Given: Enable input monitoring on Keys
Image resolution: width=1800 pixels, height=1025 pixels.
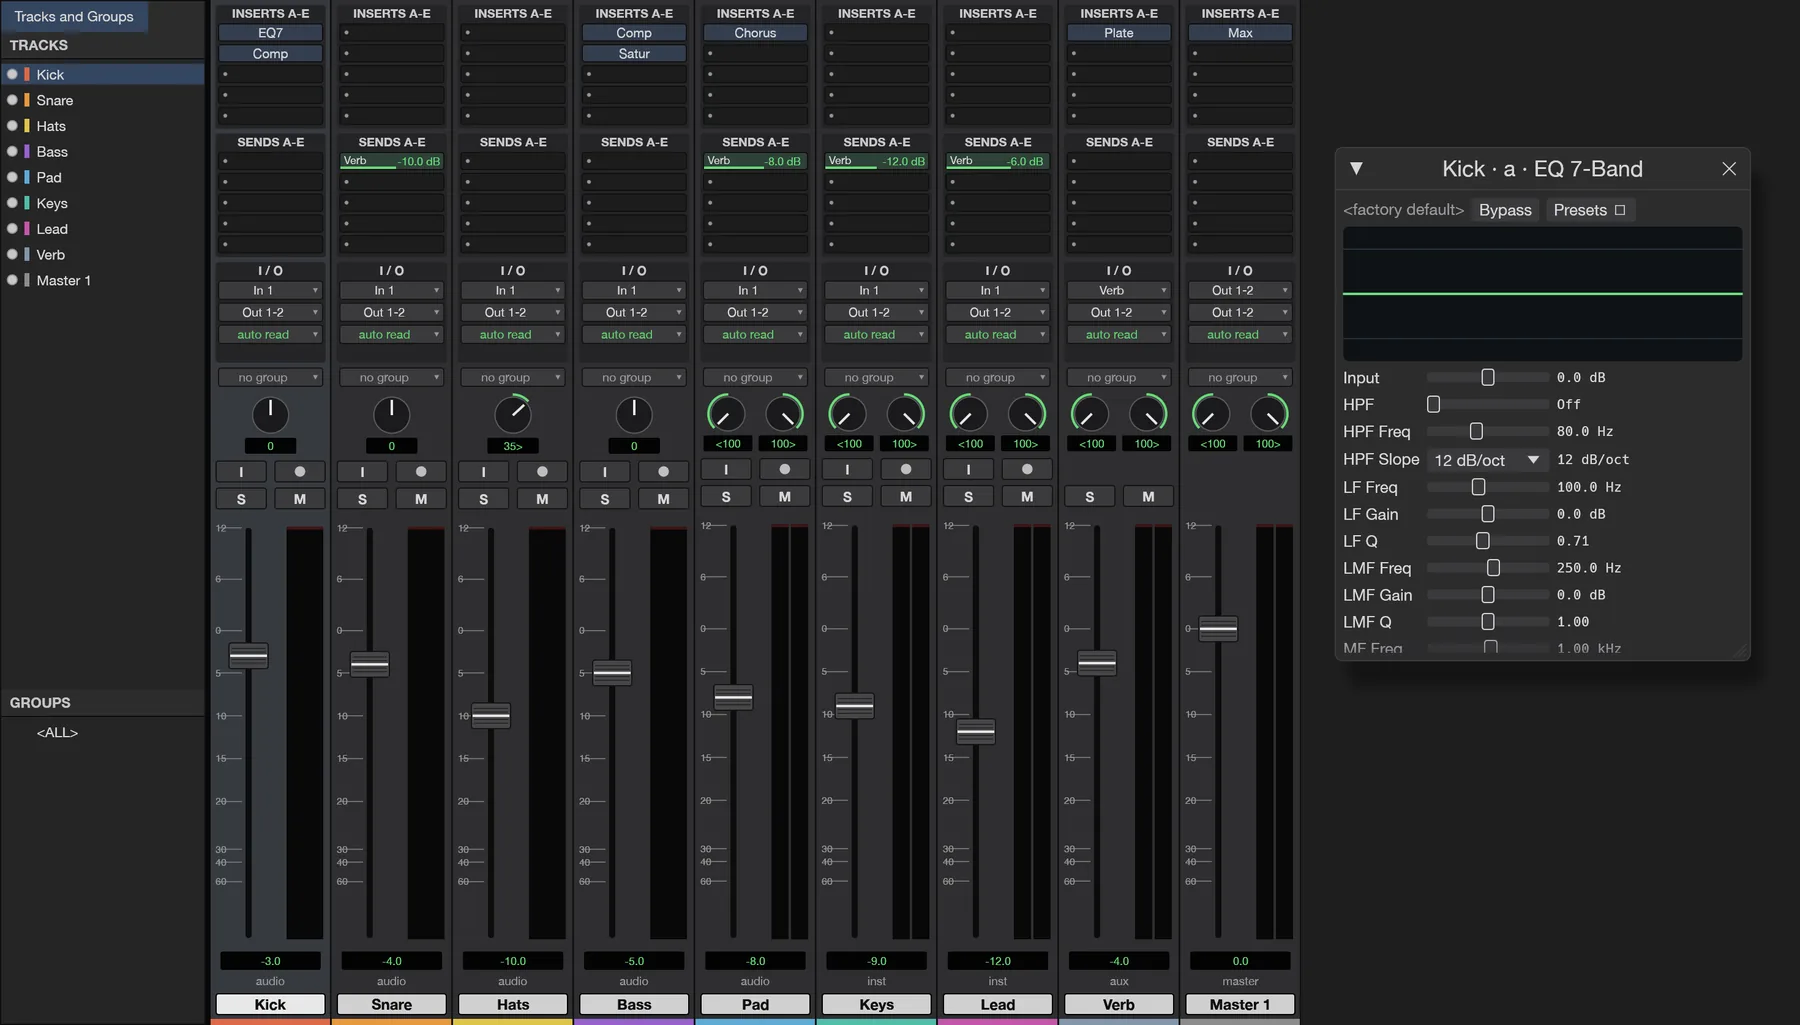Looking at the screenshot, I should coord(847,469).
